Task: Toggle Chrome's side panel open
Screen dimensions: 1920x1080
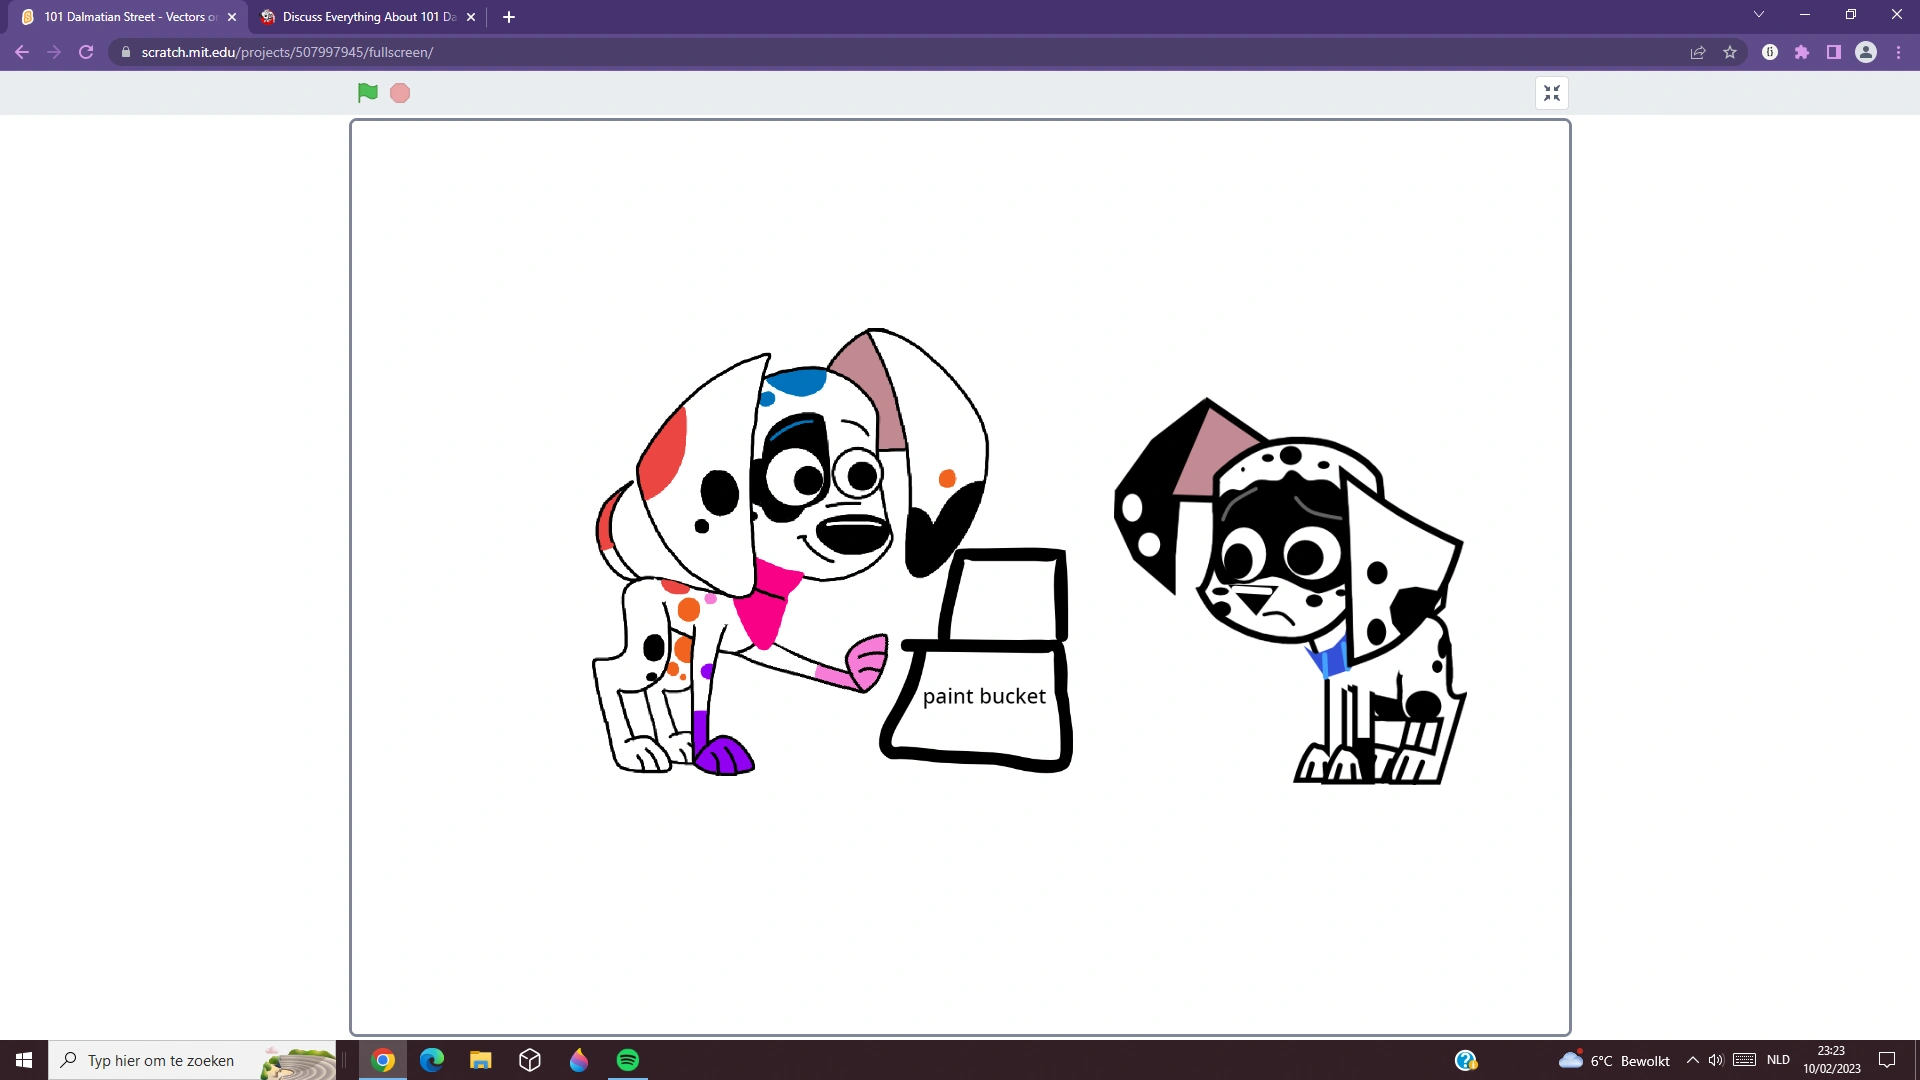Action: point(1834,52)
